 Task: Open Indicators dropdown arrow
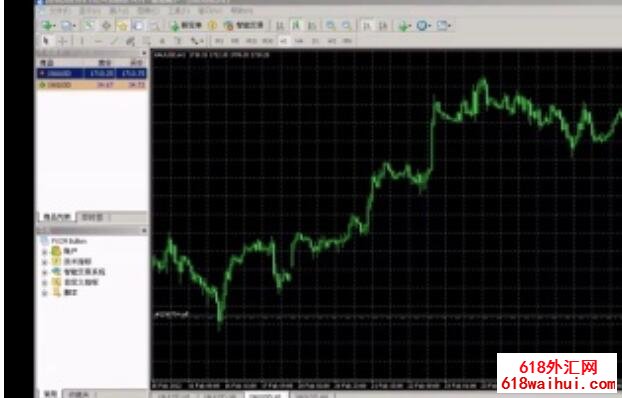click(x=411, y=26)
